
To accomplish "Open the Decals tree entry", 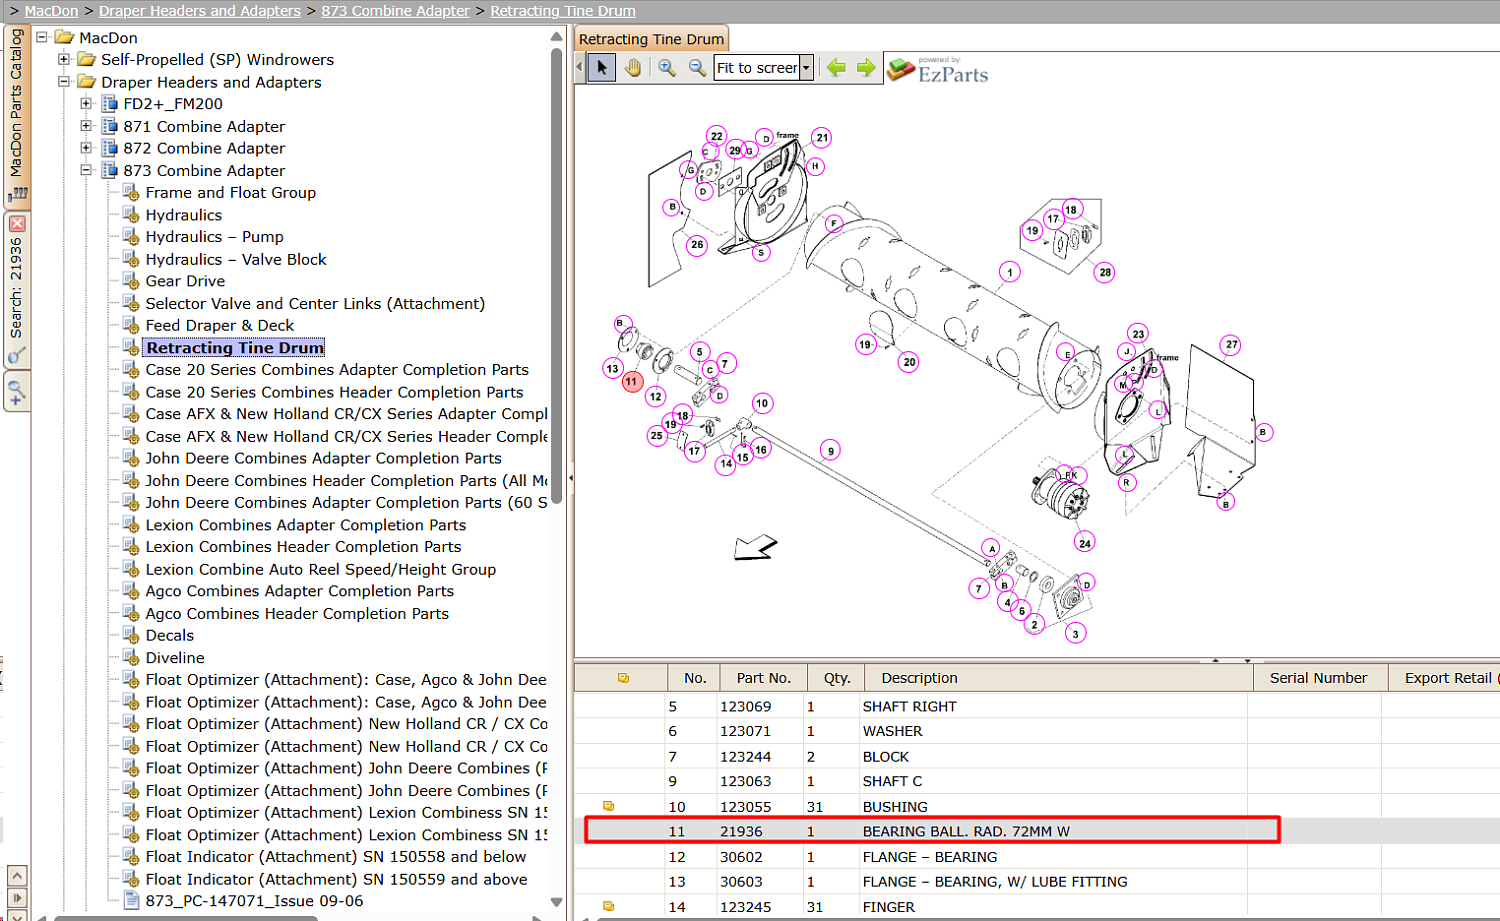I will point(169,635).
